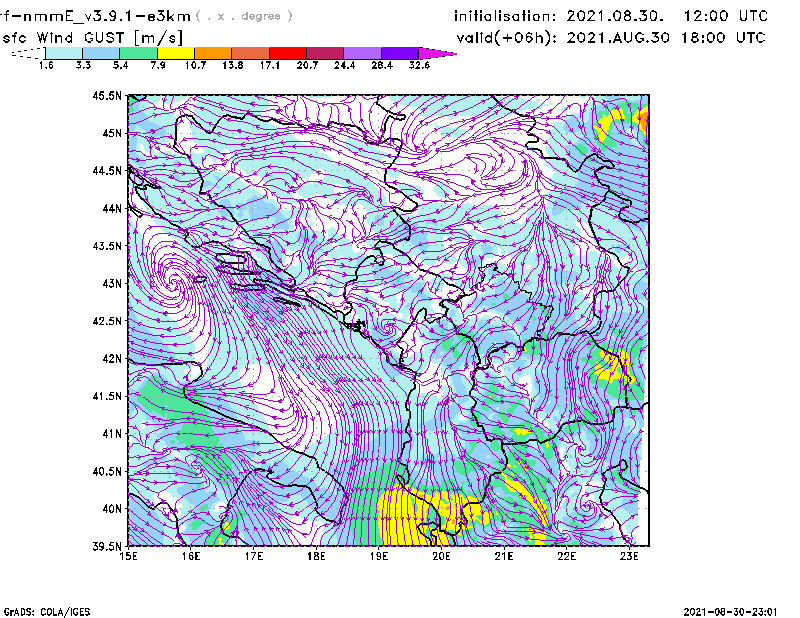Viewport: 800px width, 618px height.
Task: Click the "40N" latitude label
Action: [x=112, y=509]
